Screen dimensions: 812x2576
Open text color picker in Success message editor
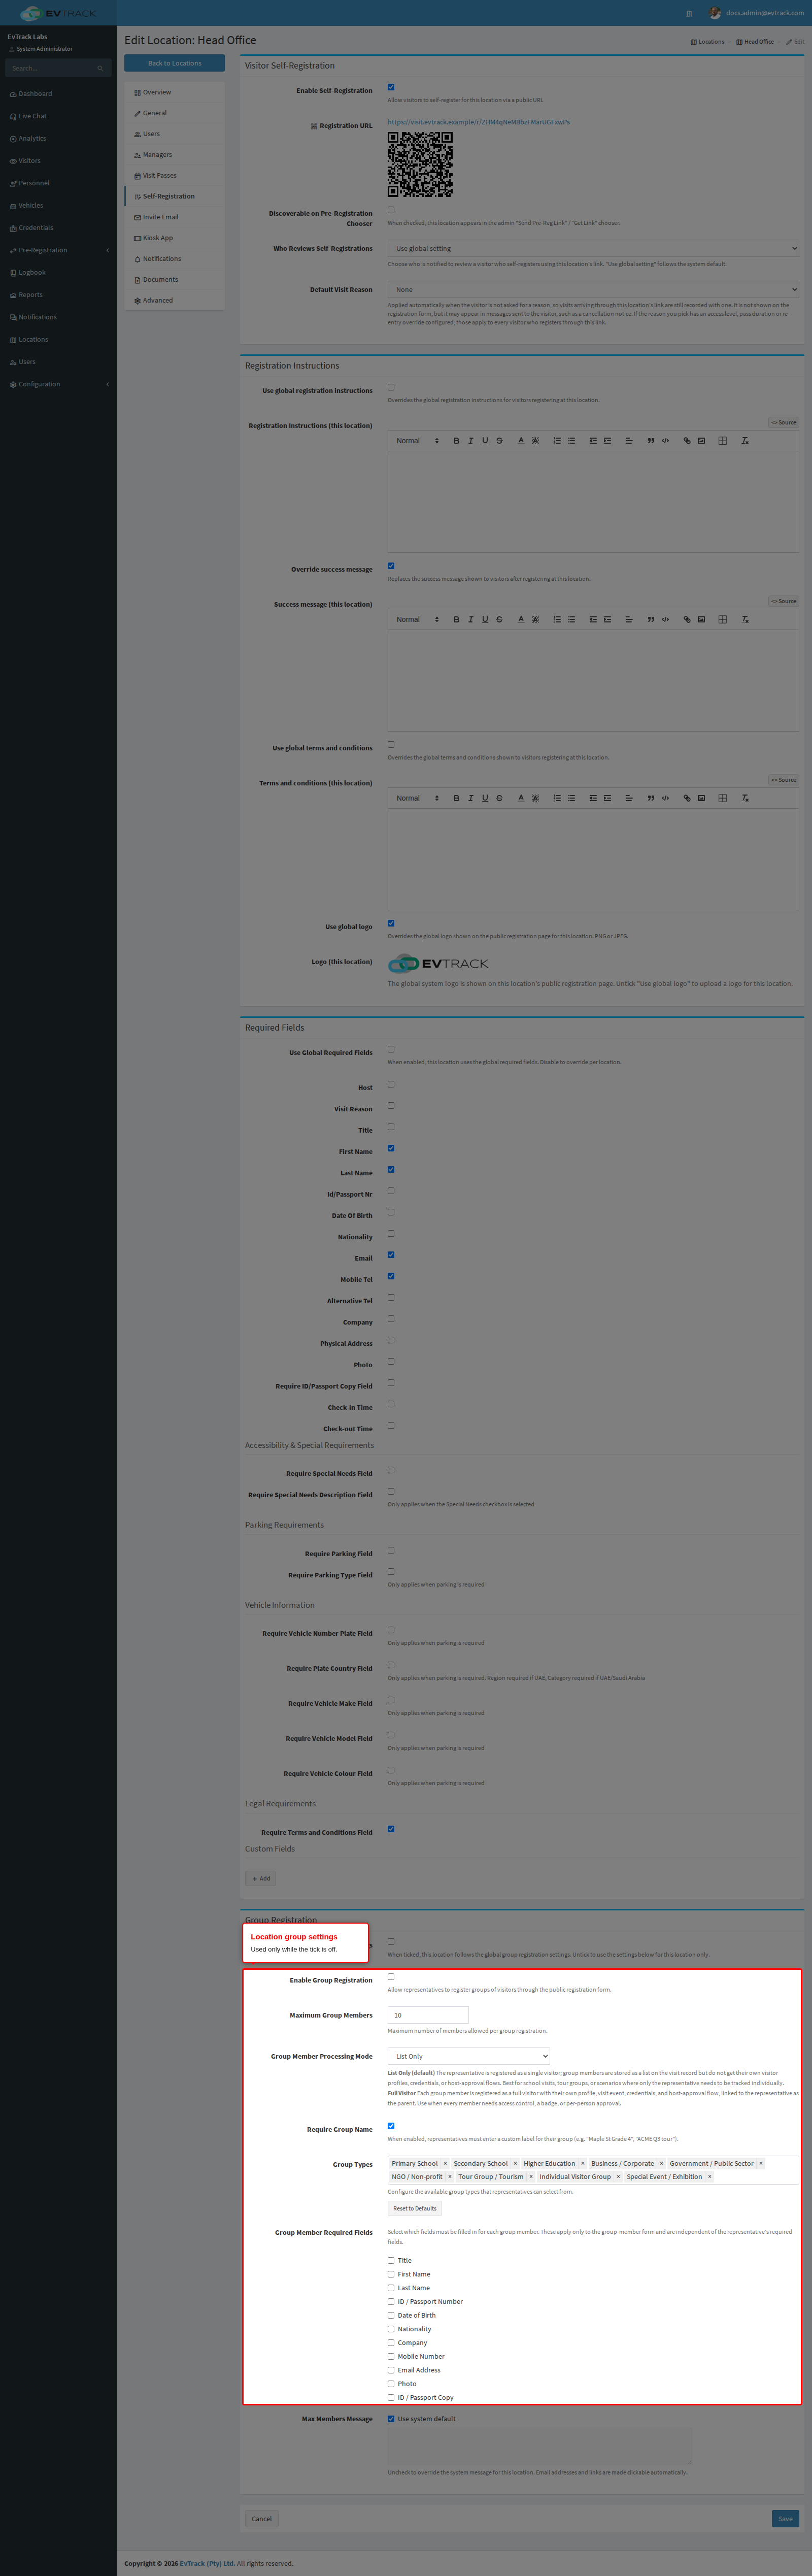point(521,620)
